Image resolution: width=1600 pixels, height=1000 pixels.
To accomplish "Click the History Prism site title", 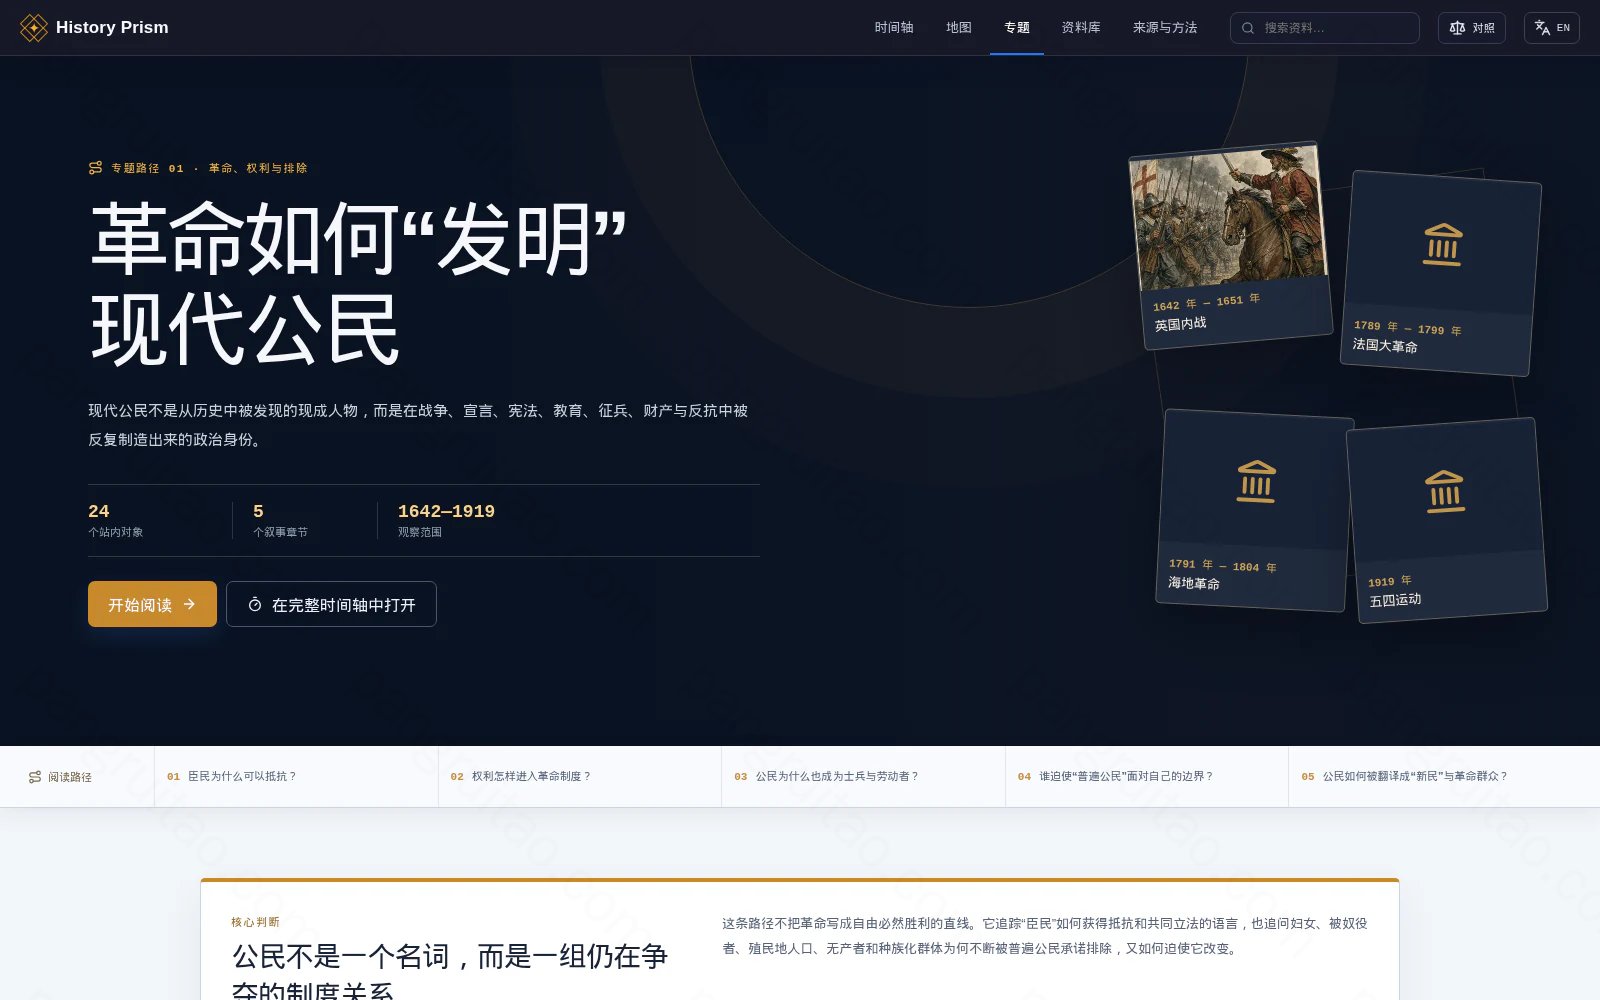I will pos(112,28).
